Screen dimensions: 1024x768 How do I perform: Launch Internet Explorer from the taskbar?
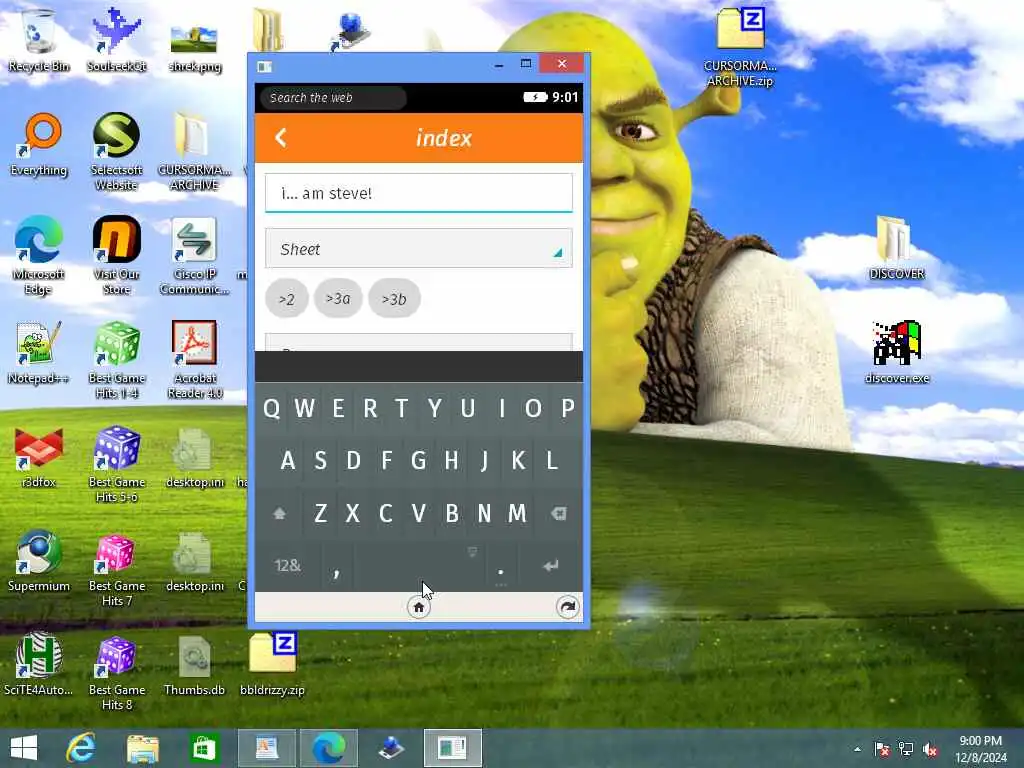click(81, 748)
